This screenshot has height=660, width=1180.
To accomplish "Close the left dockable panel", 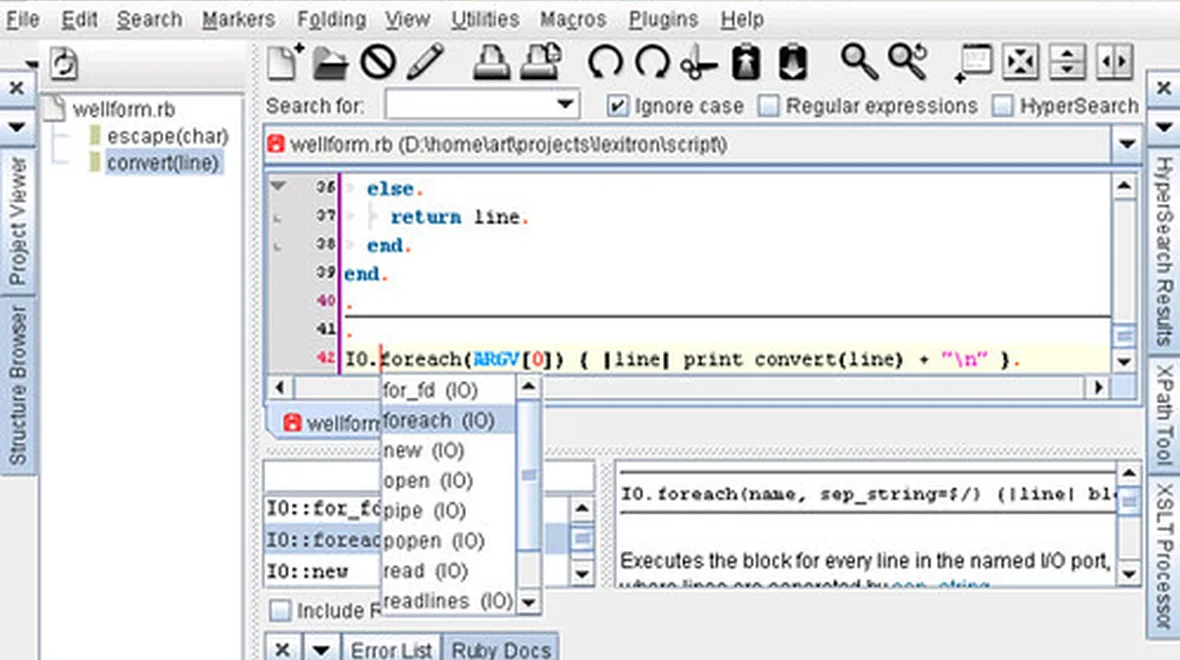I will click(x=17, y=88).
